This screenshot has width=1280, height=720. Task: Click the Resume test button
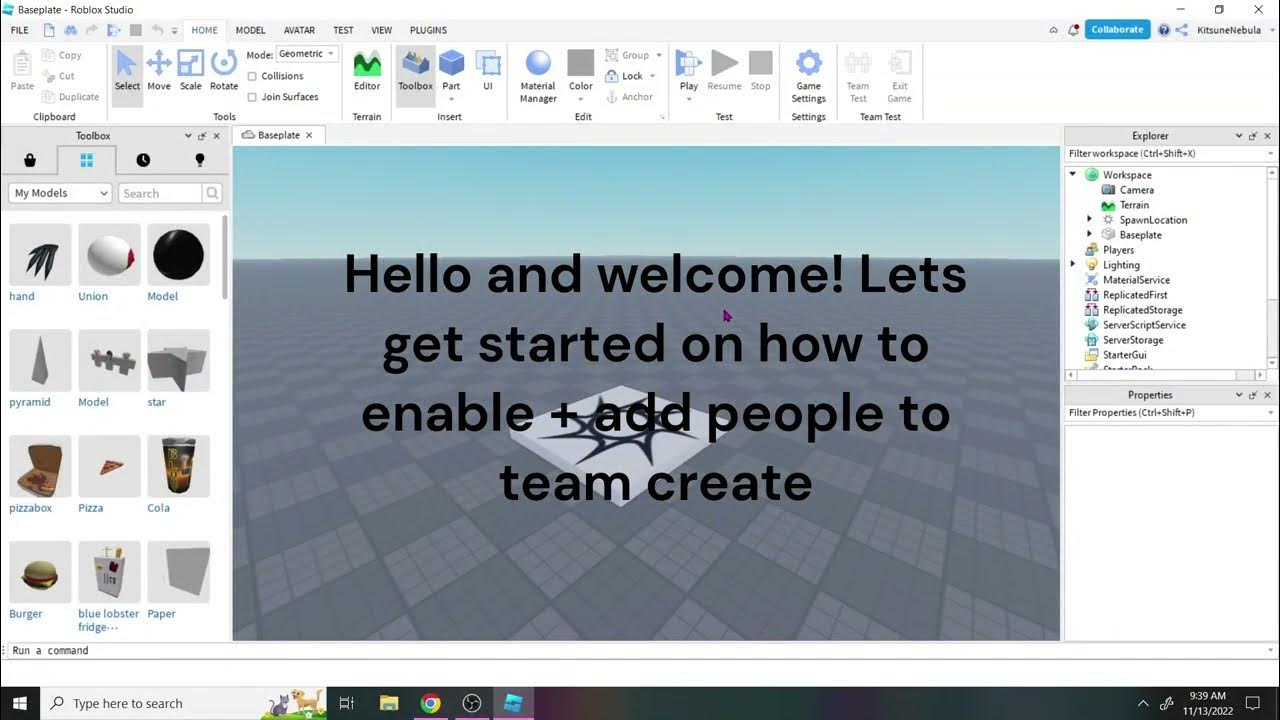click(x=724, y=70)
